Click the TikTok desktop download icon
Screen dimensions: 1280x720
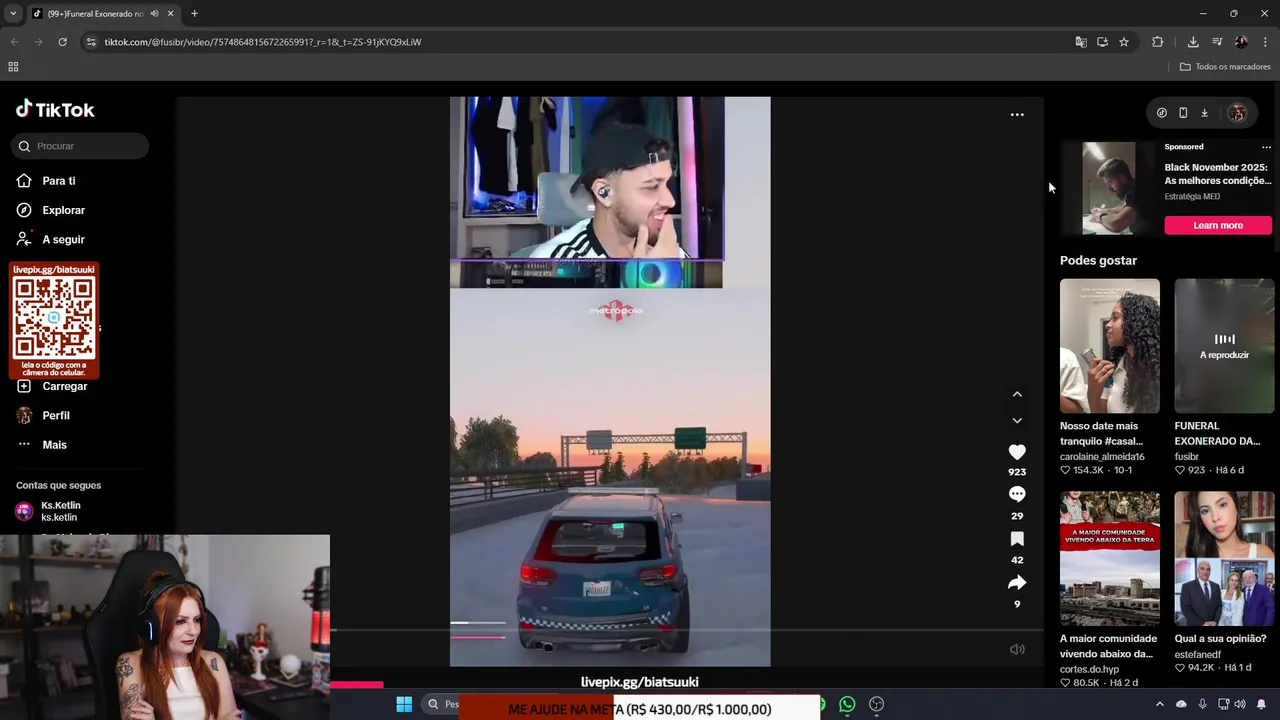click(1204, 113)
